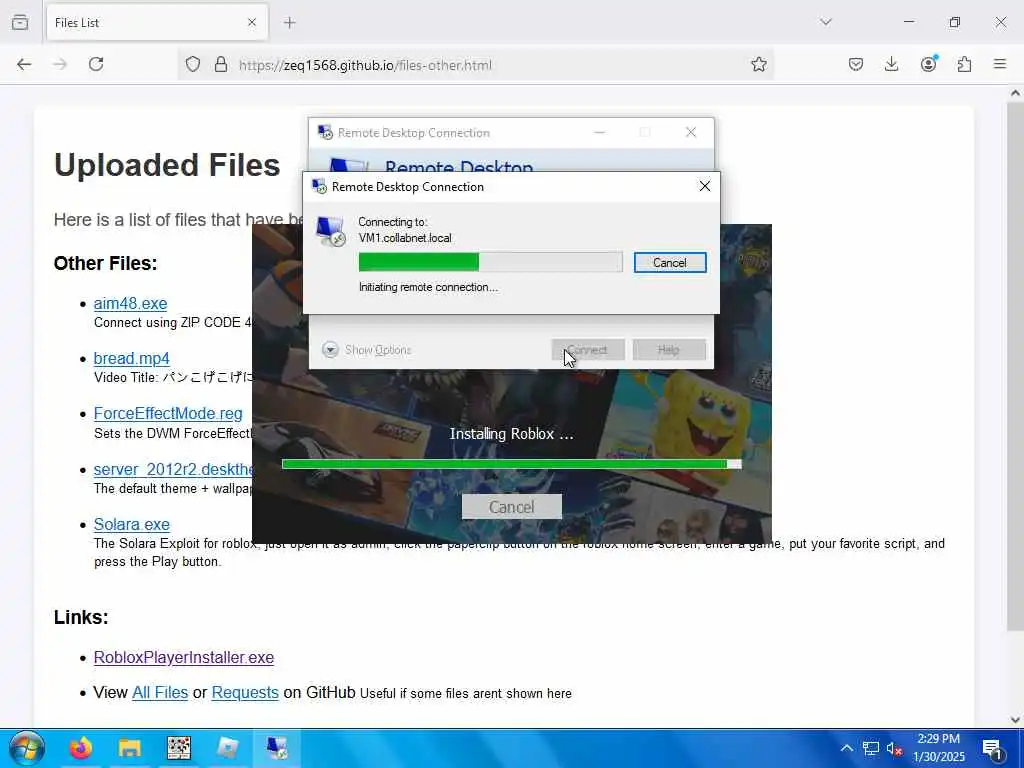Image resolution: width=1024 pixels, height=768 pixels.
Task: Show the list-all-tabs dropdown arrow
Action: click(825, 22)
